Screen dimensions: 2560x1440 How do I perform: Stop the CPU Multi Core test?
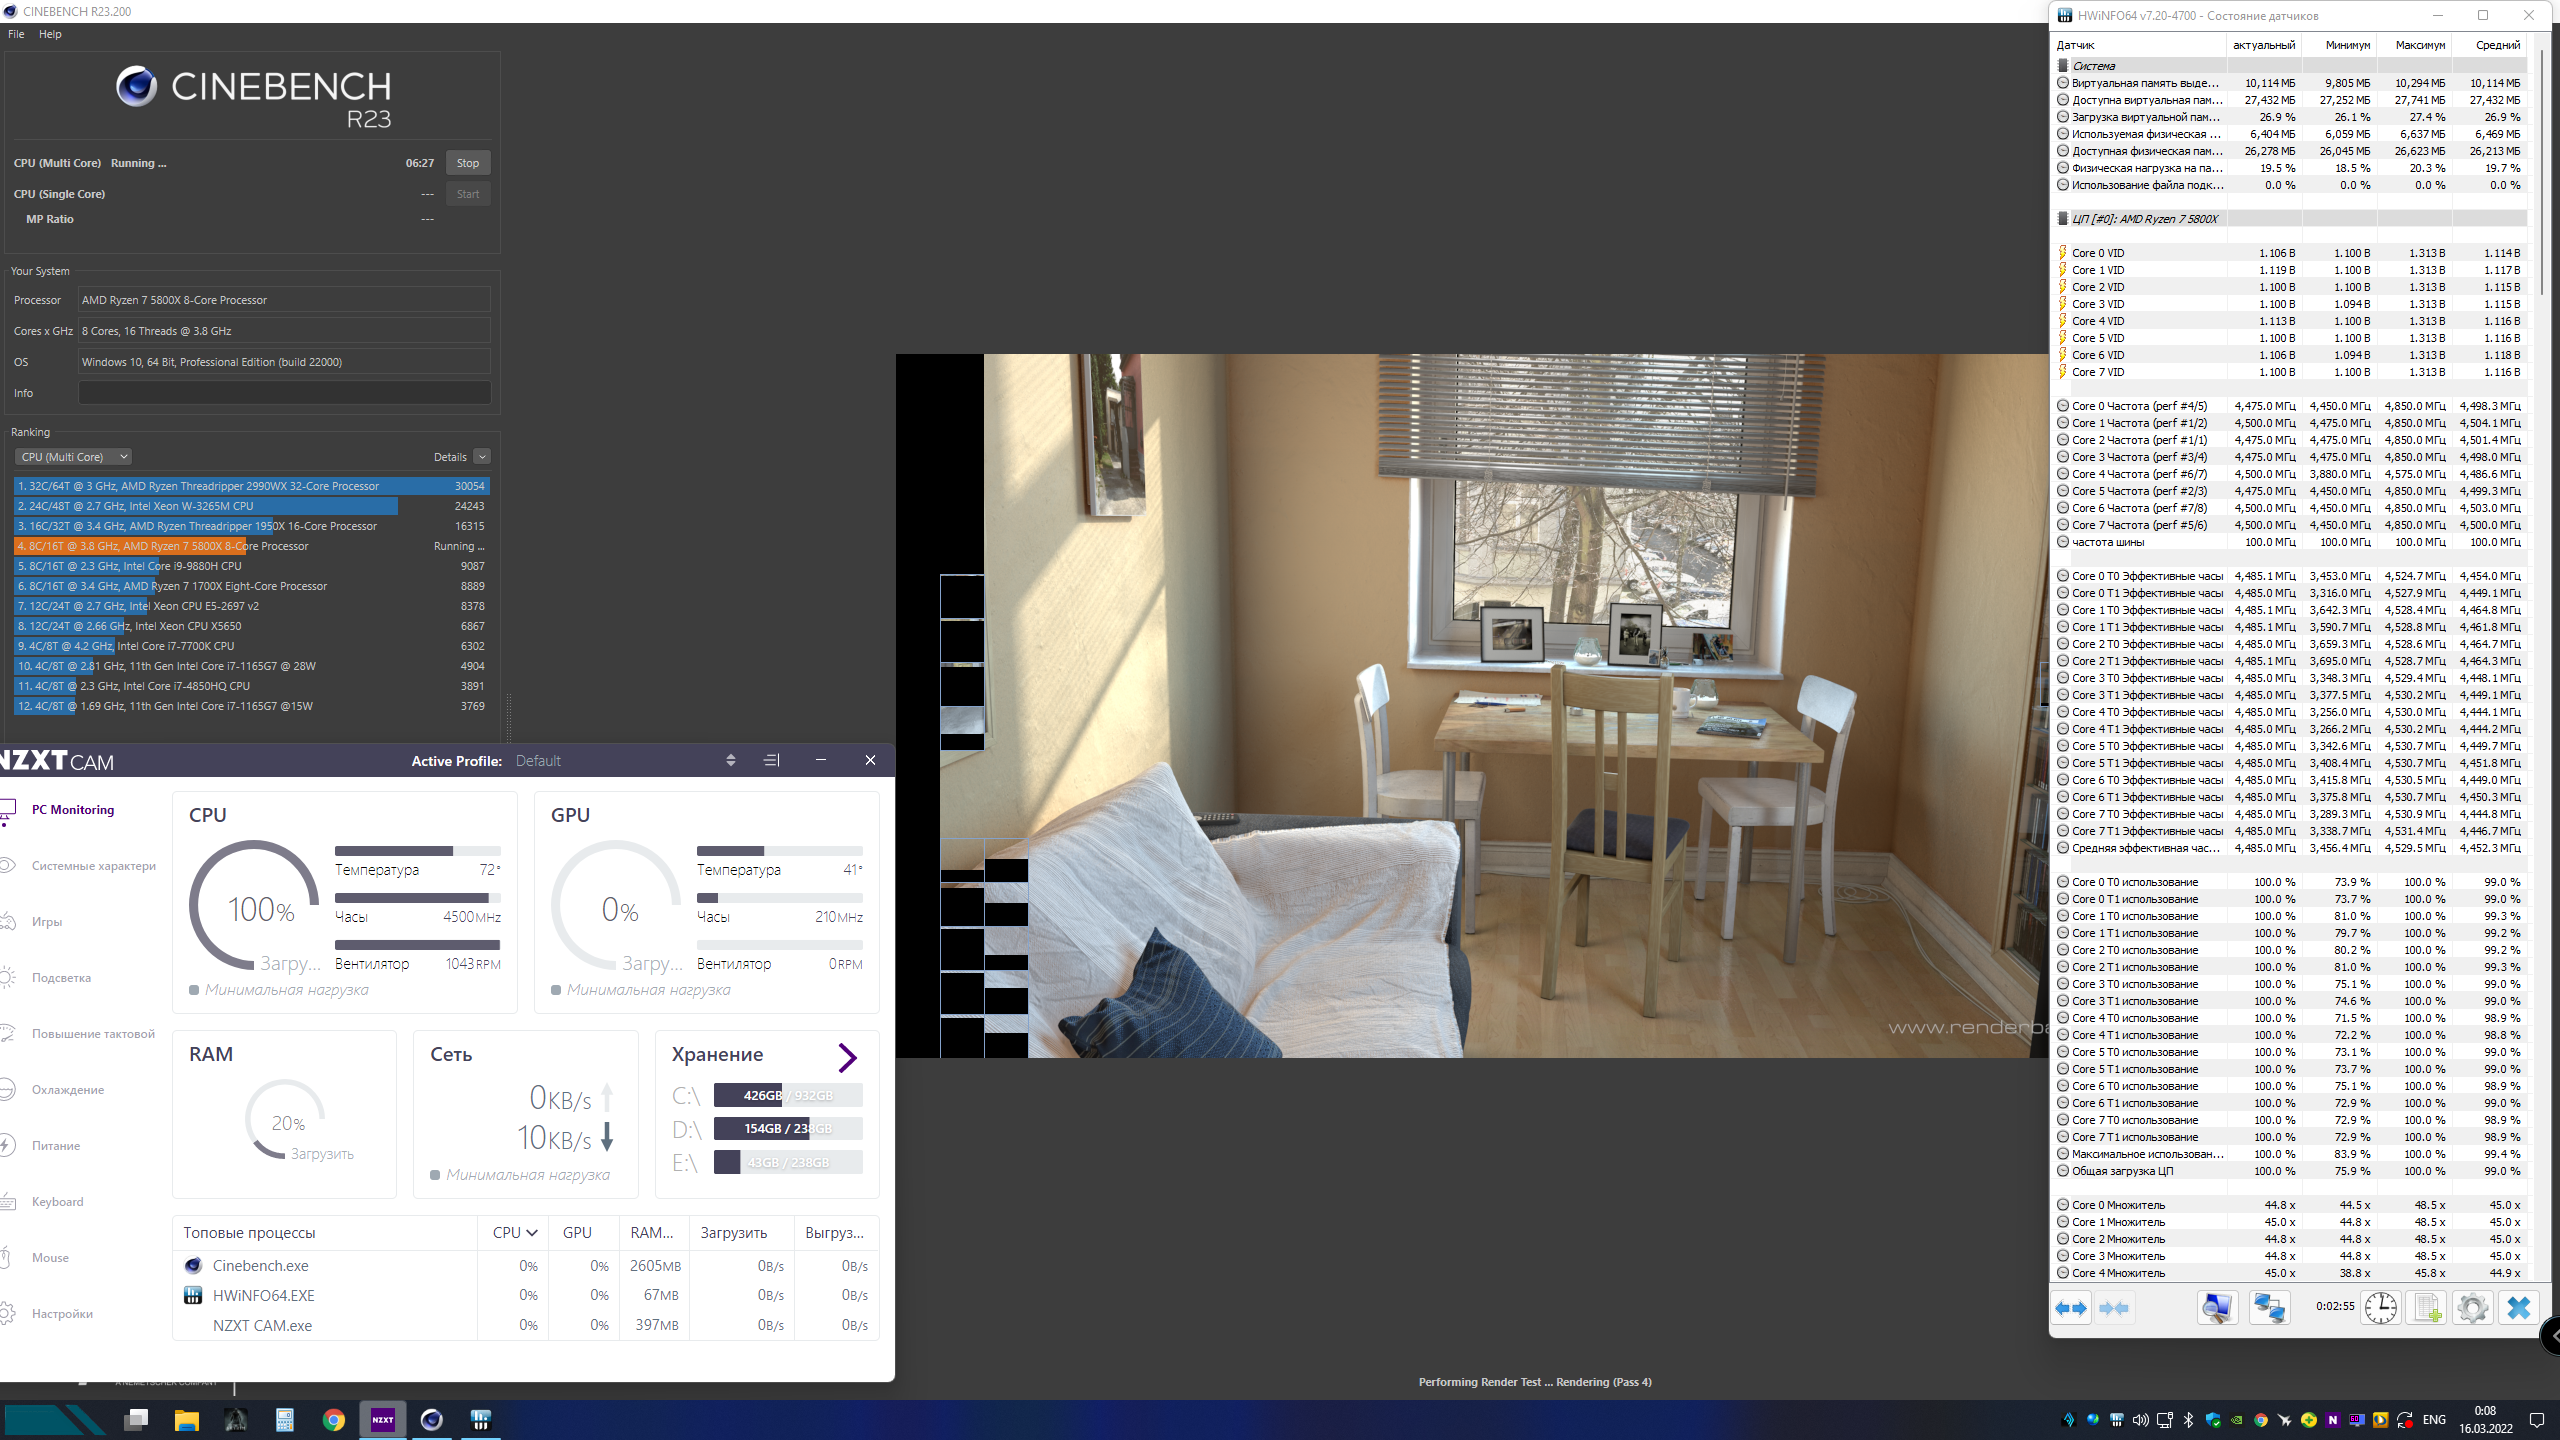467,163
